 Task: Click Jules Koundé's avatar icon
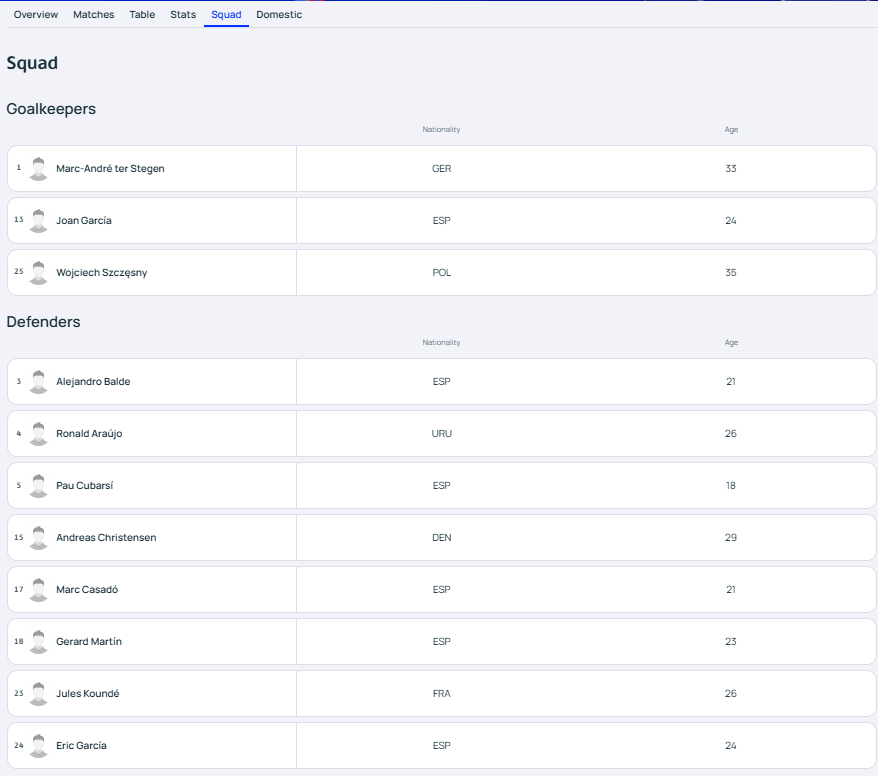pos(39,694)
